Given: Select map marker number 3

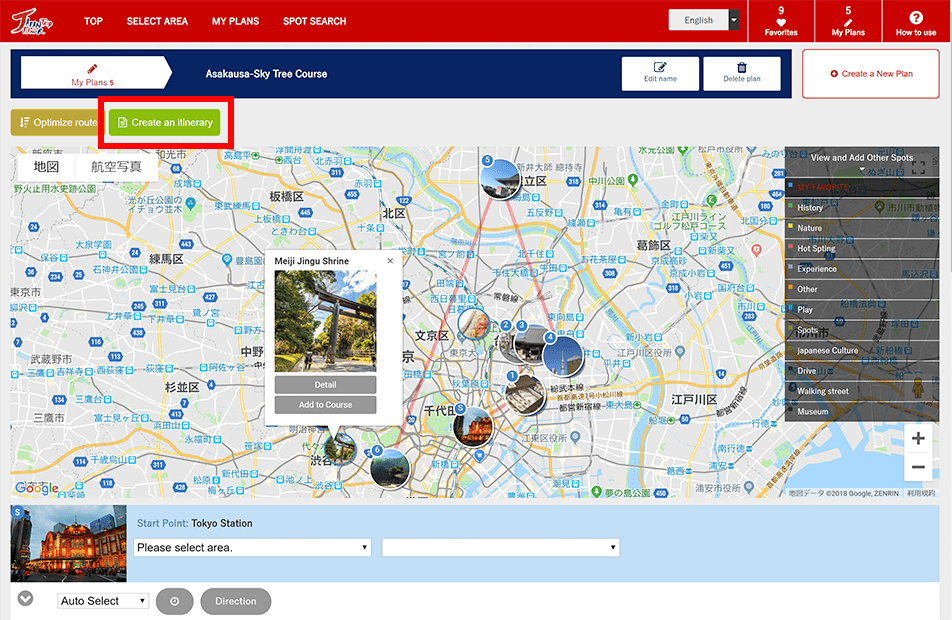Looking at the screenshot, I should click(531, 342).
